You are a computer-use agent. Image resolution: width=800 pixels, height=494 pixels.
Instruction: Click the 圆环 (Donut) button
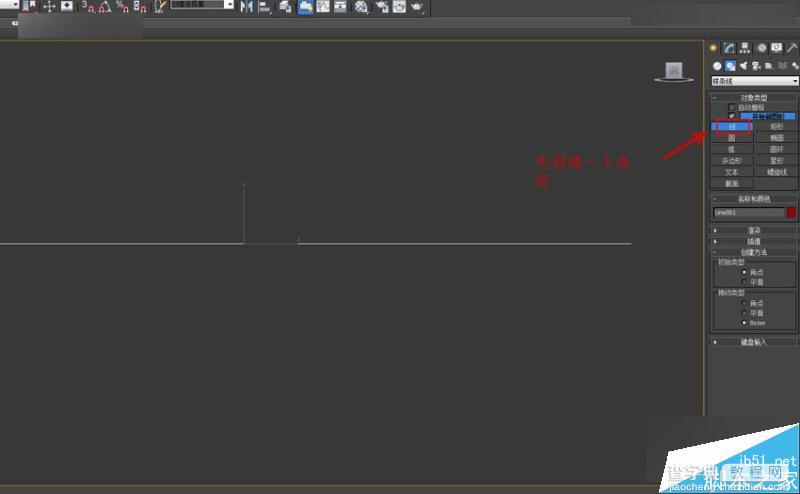776,150
